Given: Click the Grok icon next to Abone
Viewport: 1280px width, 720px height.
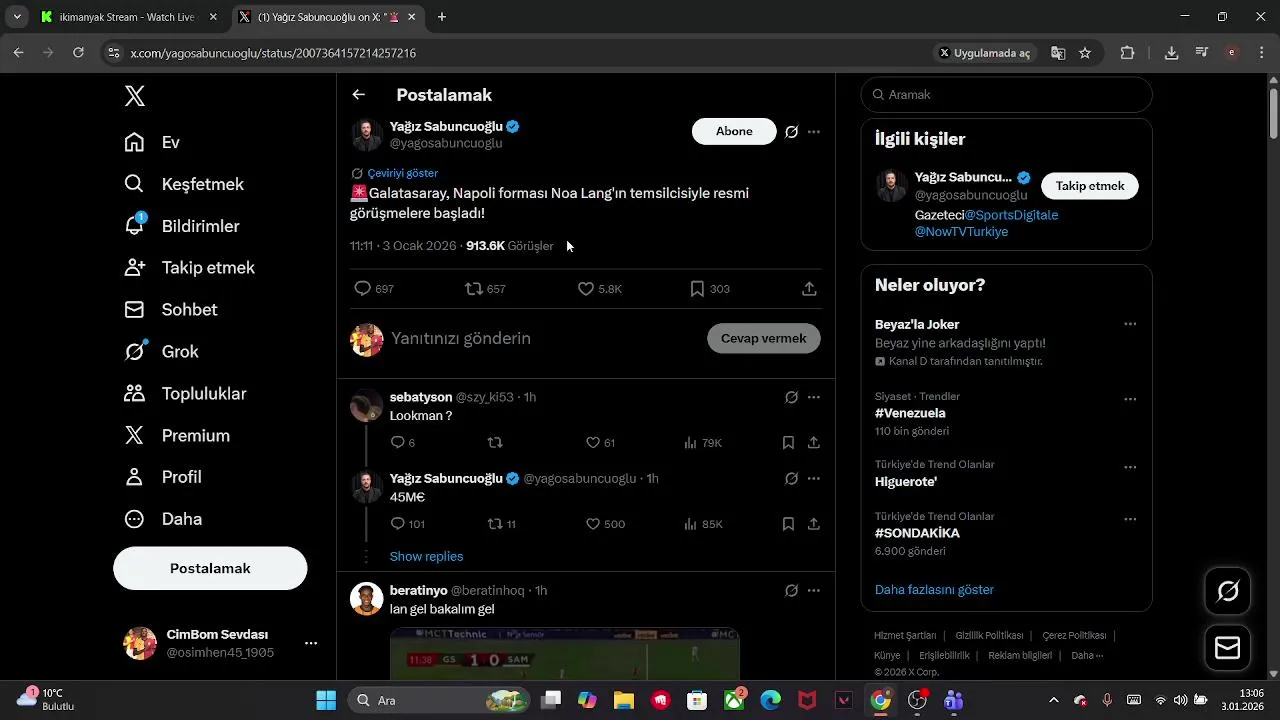Looking at the screenshot, I should 792,132.
